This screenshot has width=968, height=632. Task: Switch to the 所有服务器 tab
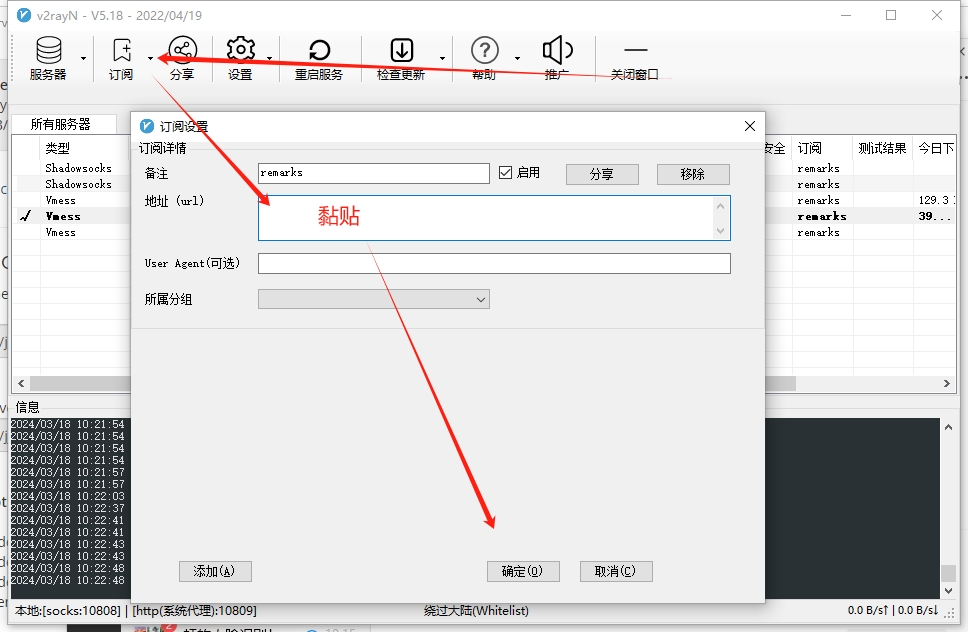click(x=60, y=124)
